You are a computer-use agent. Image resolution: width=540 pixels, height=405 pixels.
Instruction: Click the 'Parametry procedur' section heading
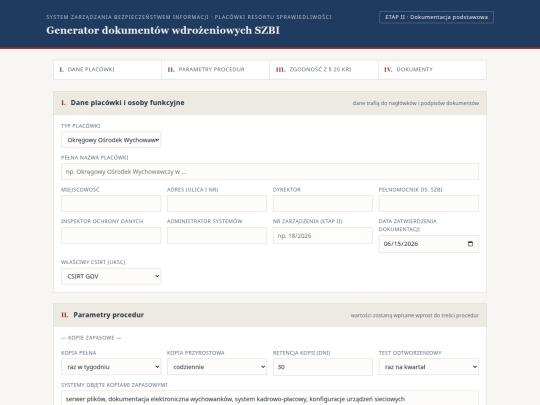click(108, 315)
